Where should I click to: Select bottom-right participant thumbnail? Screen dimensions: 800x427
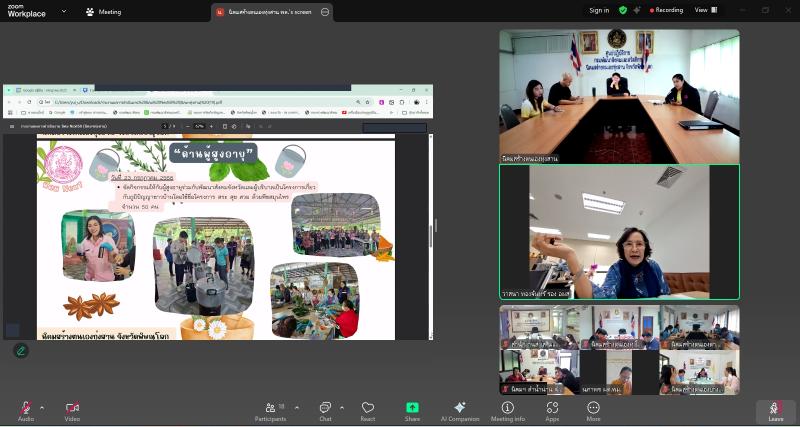click(x=699, y=372)
